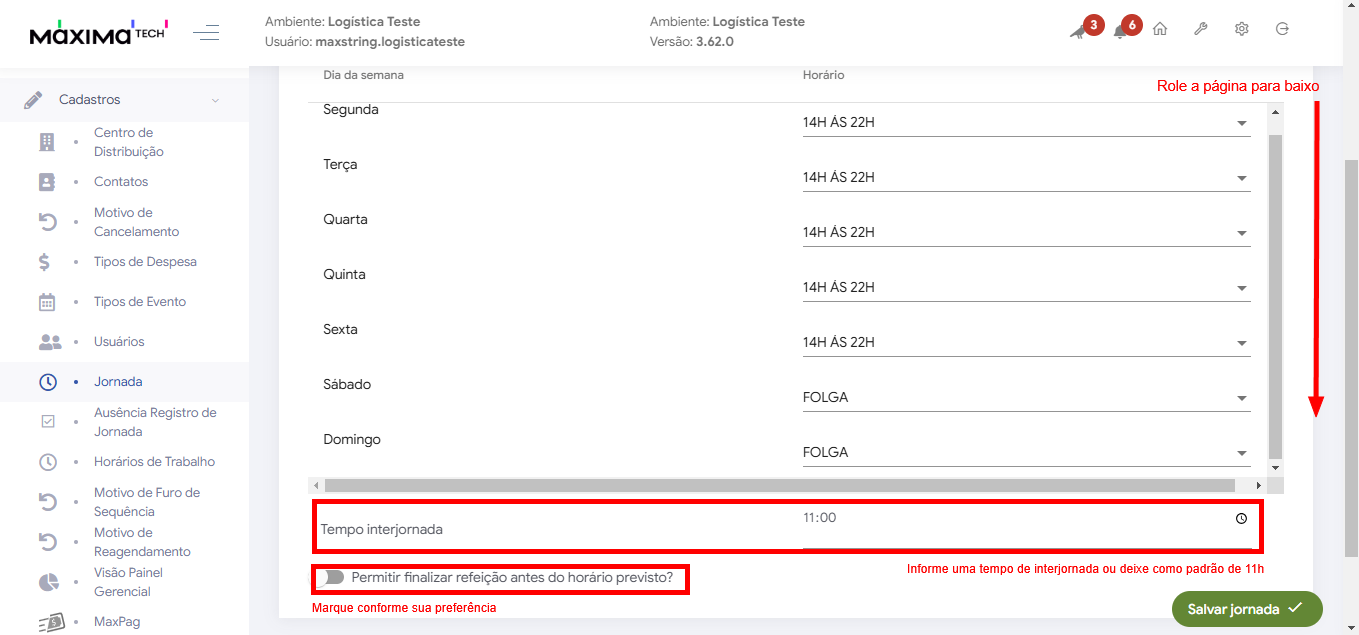
Task: Open the settings gear icon
Action: coord(1242,29)
